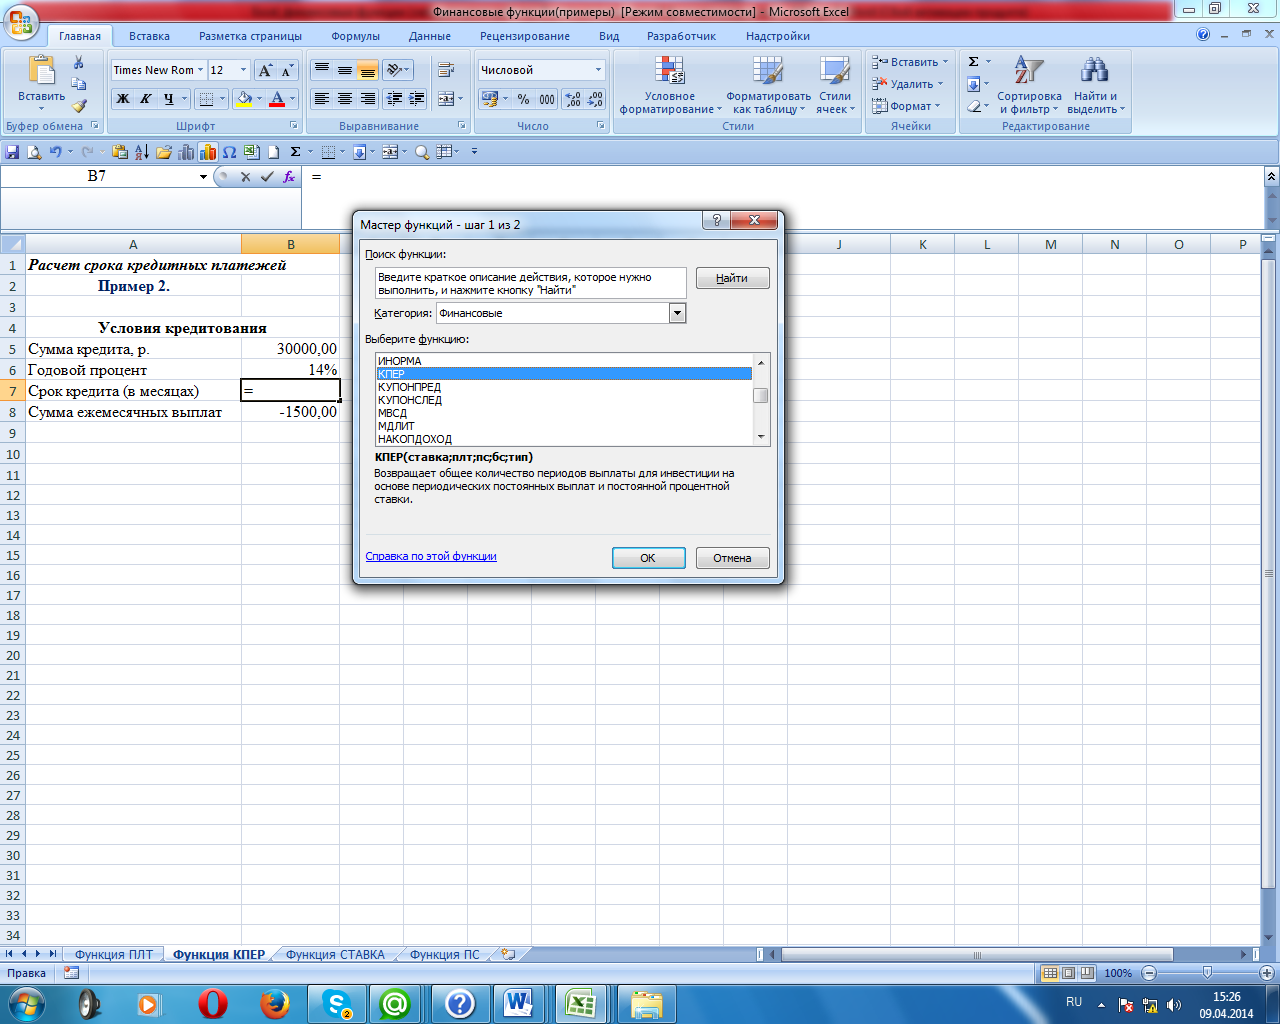Toggle Italic (К) formatting
Screen dimensions: 1280x1024
pos(146,99)
